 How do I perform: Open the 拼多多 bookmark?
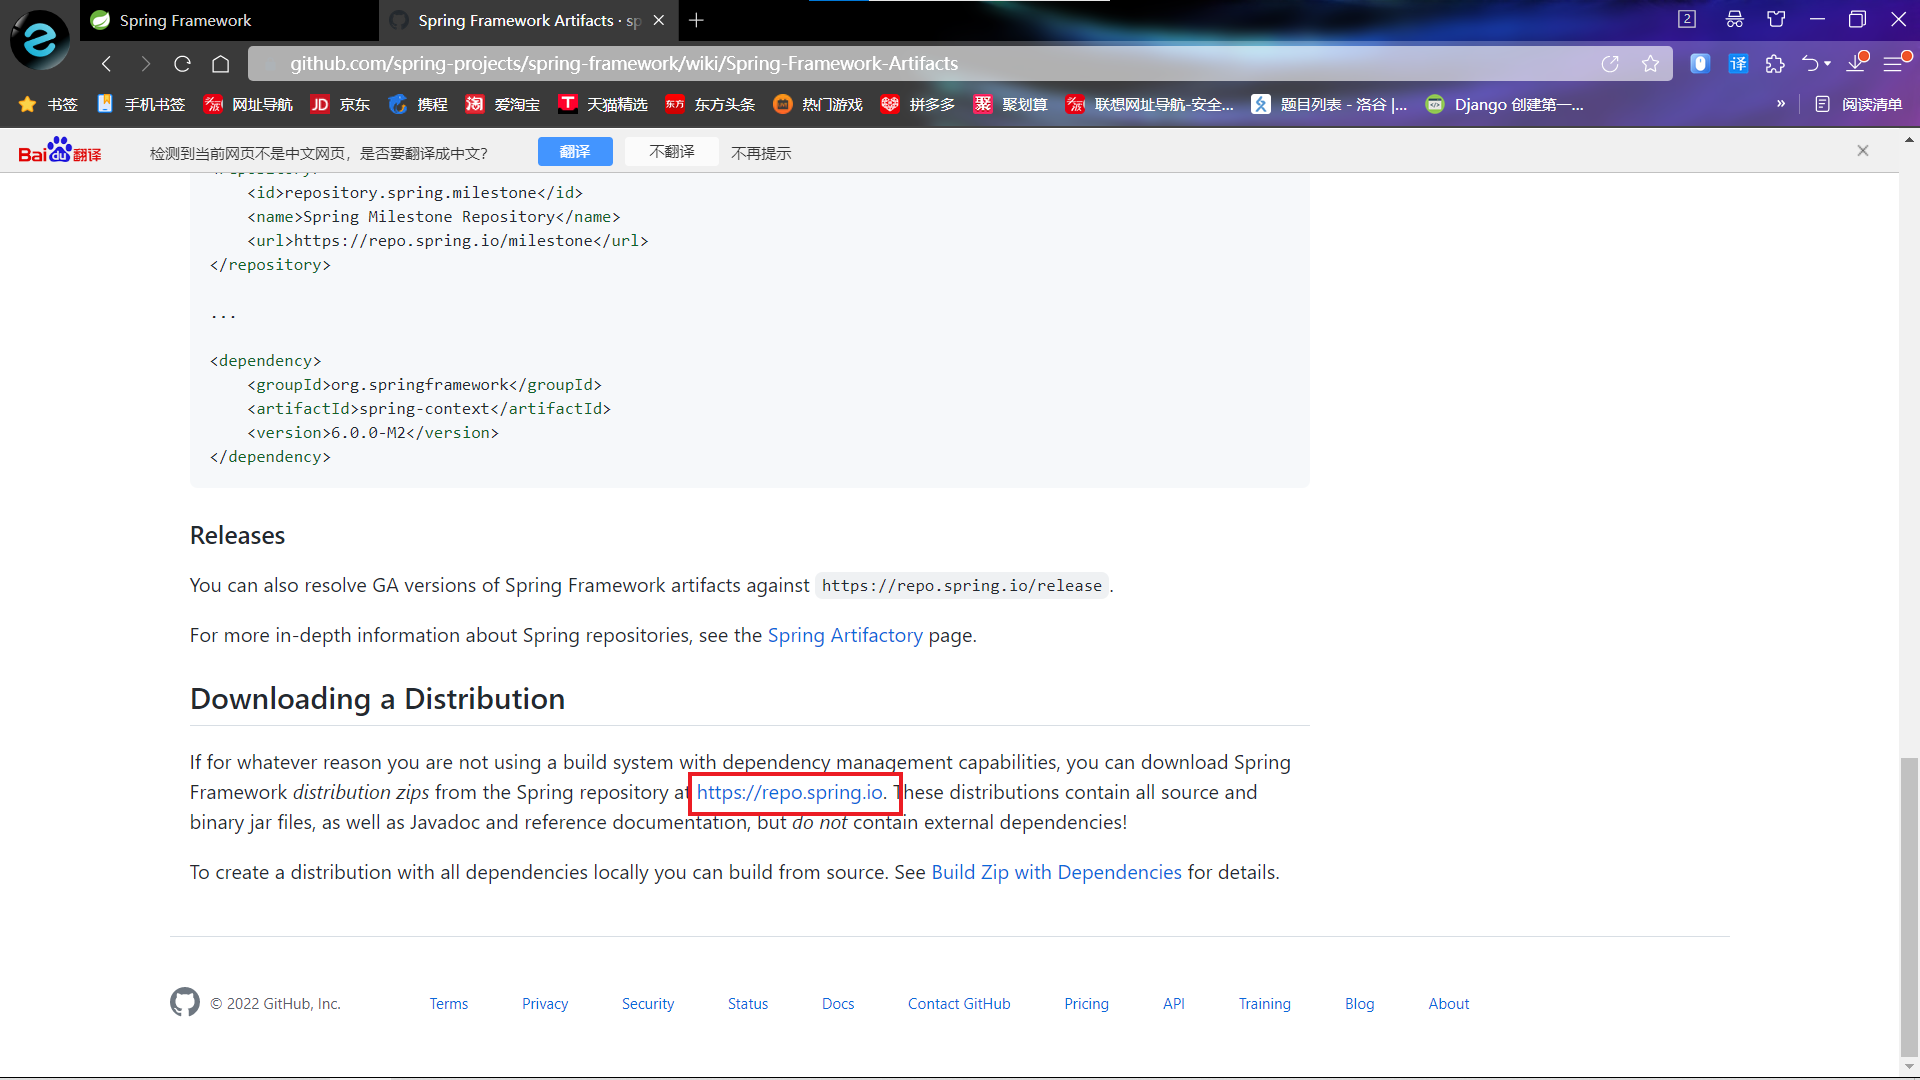pos(918,104)
